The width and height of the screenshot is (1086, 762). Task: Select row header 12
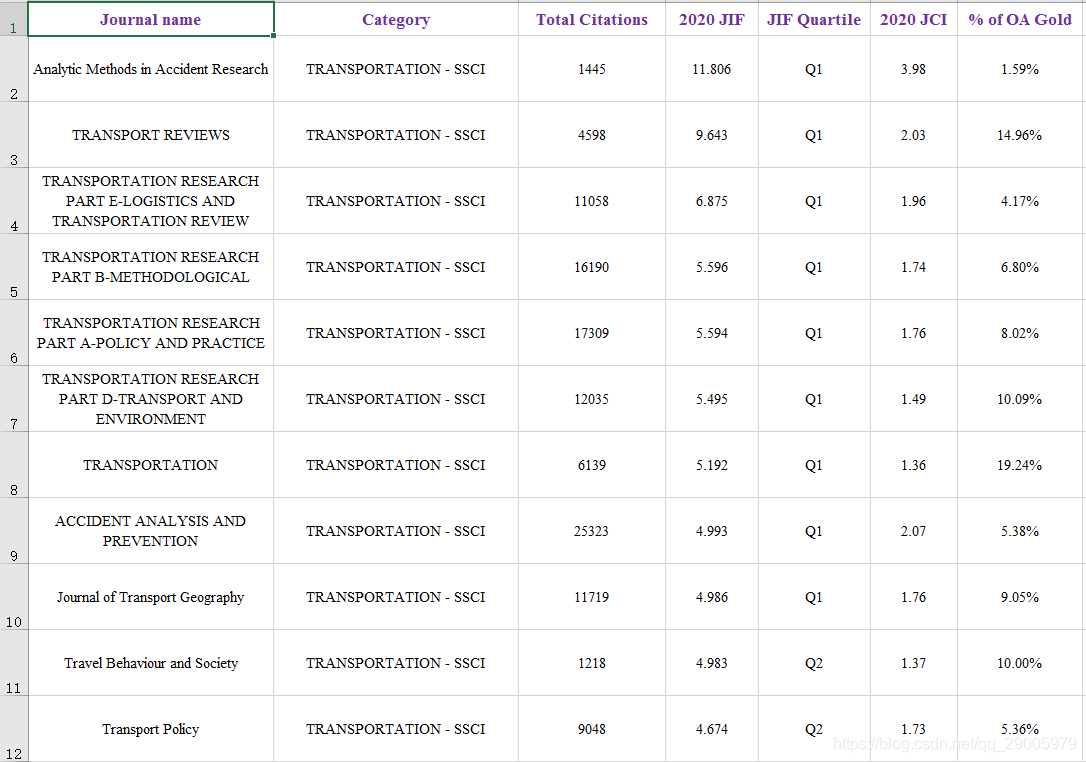[14, 729]
